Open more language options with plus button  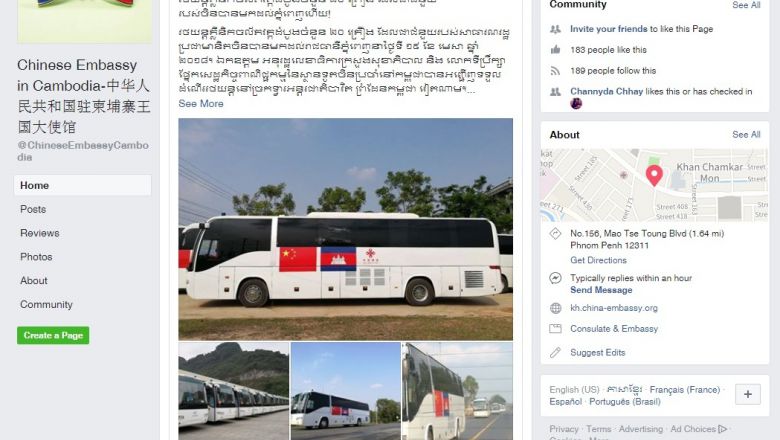[748, 394]
